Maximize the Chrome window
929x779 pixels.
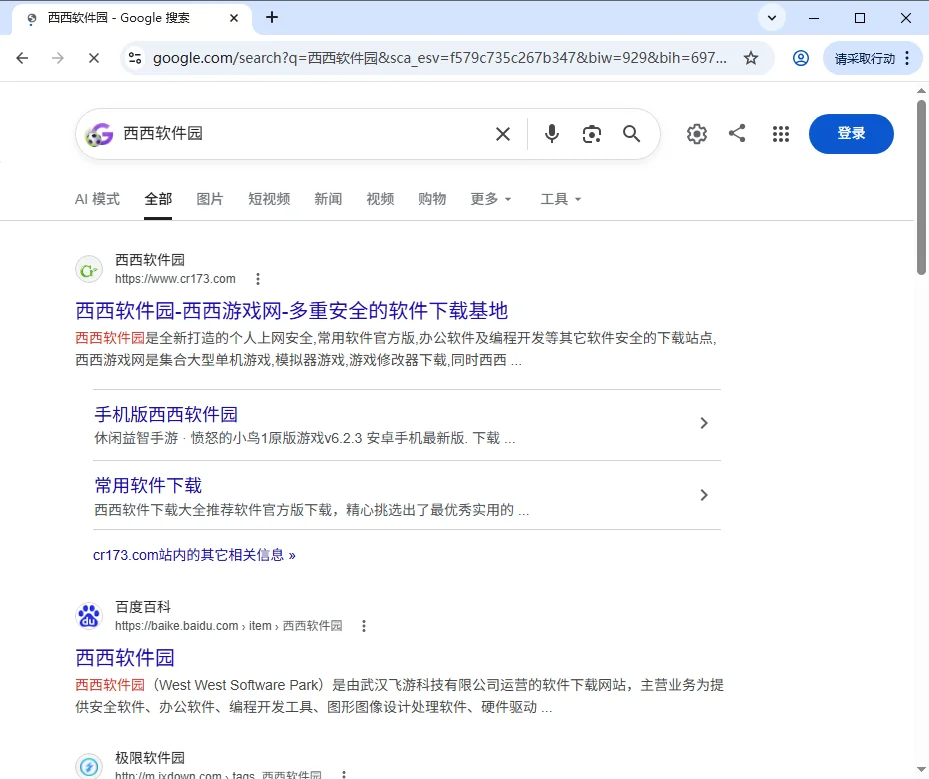[860, 18]
